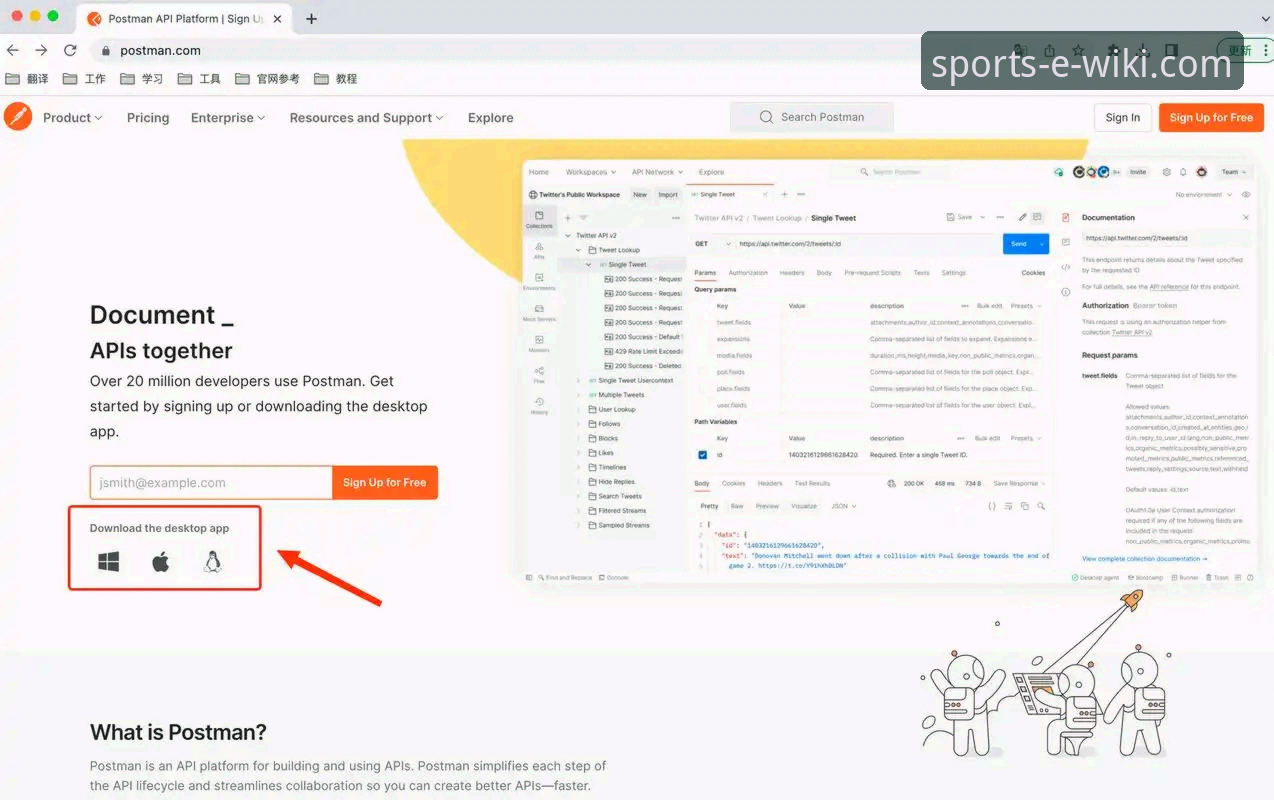Focus the Search Postman field
The image size is (1274, 800).
tap(812, 117)
